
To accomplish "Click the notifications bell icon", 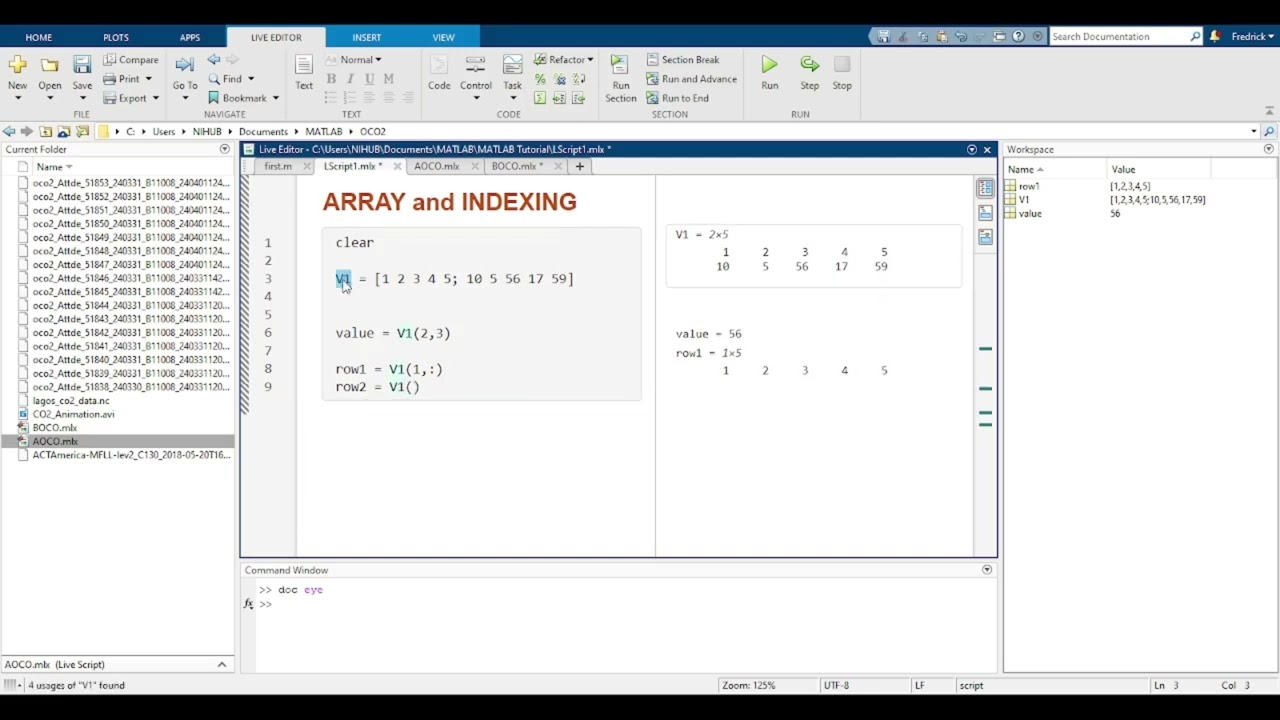I will (x=1215, y=36).
